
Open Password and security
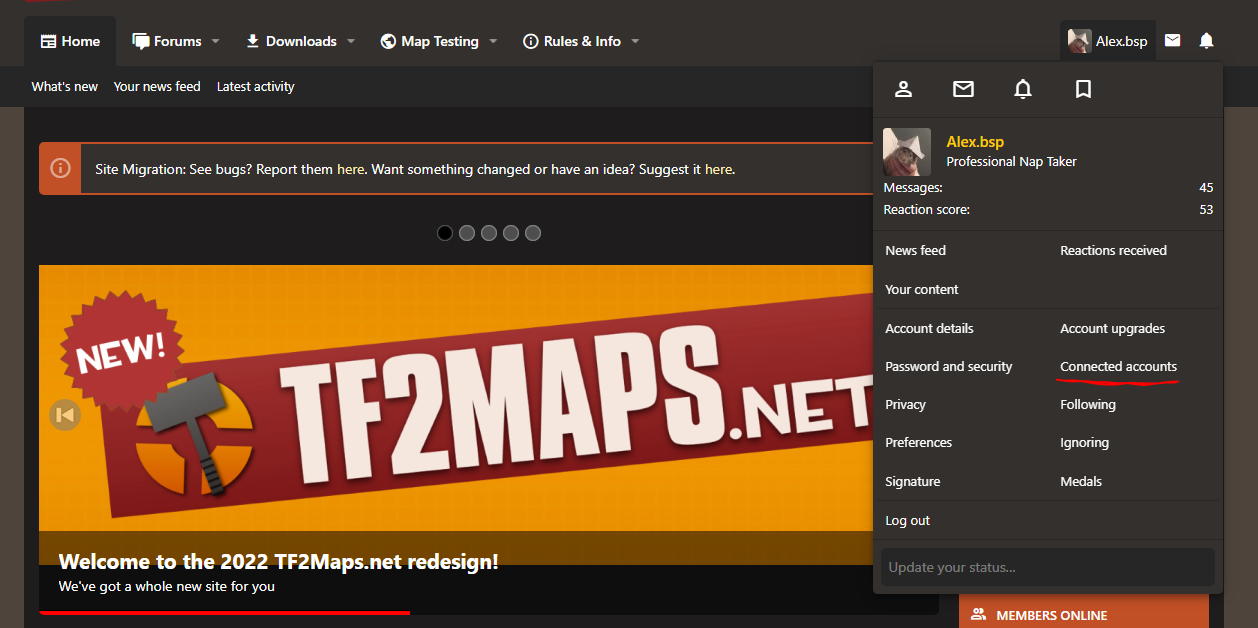point(949,367)
